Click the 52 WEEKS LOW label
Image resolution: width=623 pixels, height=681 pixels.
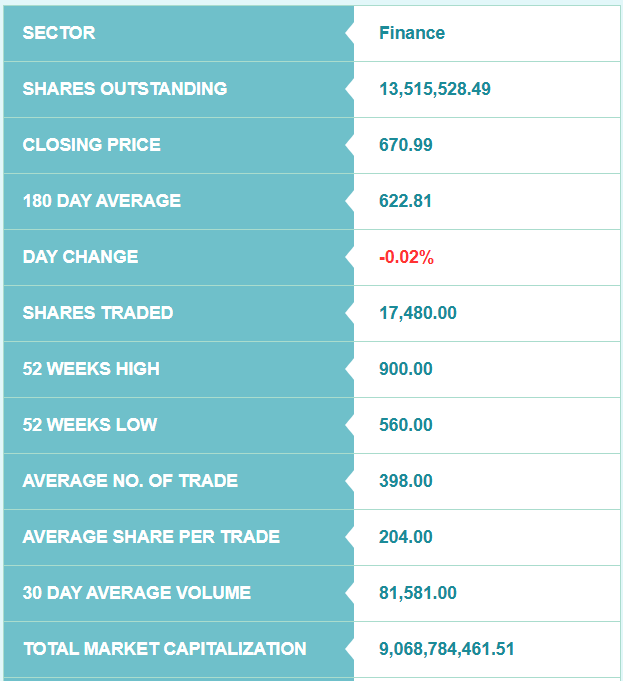[x=90, y=425]
